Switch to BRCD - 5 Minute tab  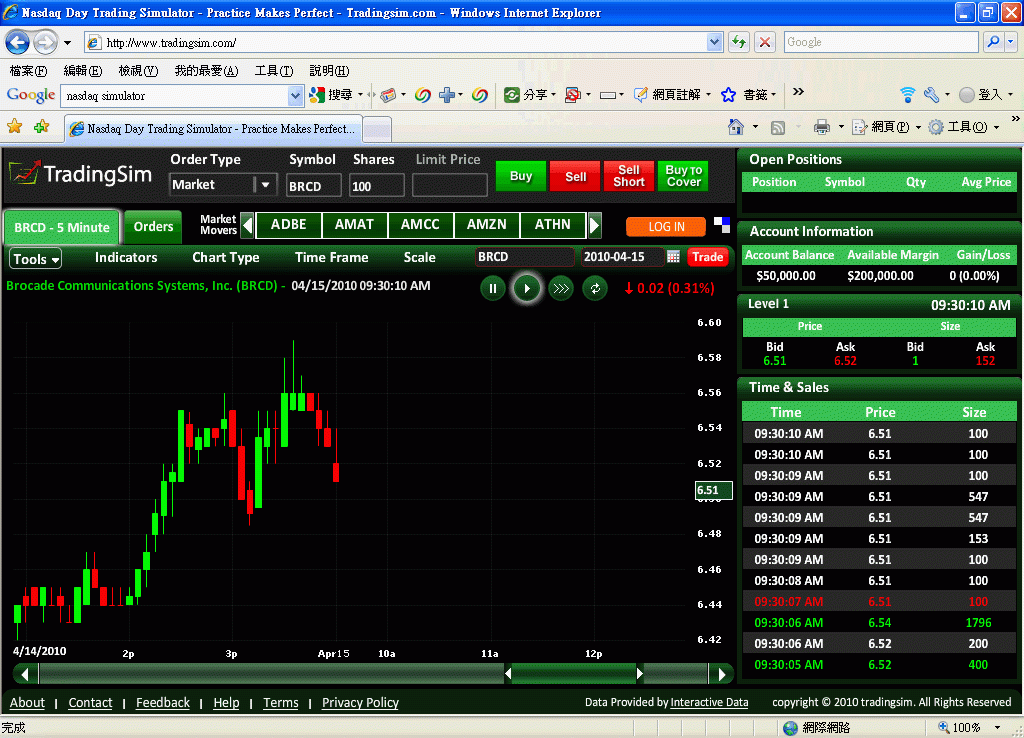tap(62, 227)
